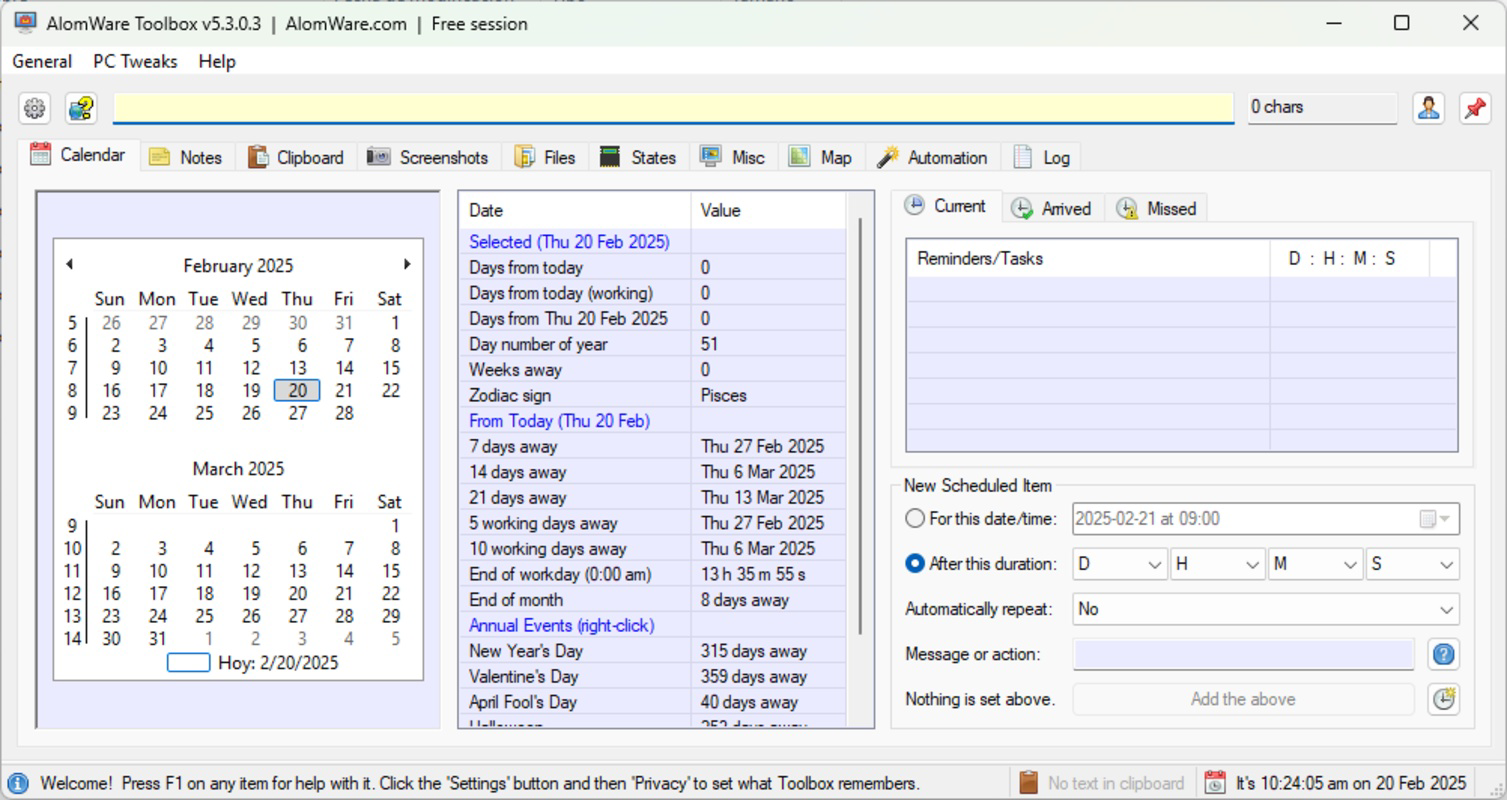Open Settings via the gear icon
1507x800 pixels.
coord(34,108)
